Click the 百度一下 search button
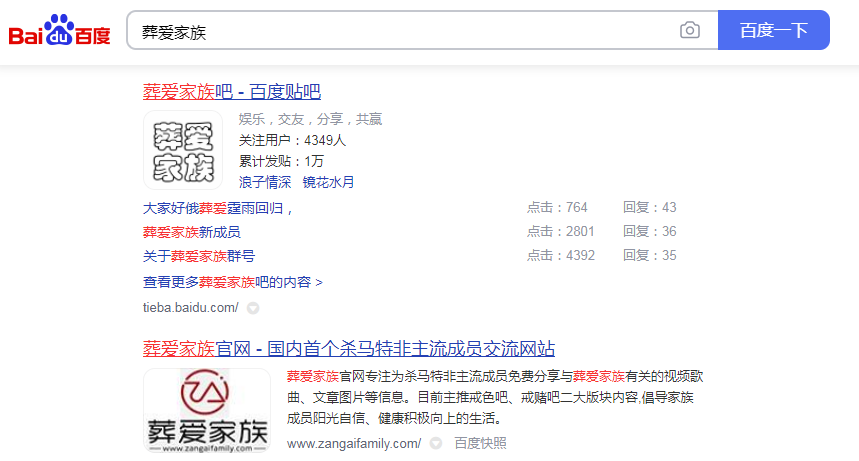859x461 pixels. click(x=774, y=30)
